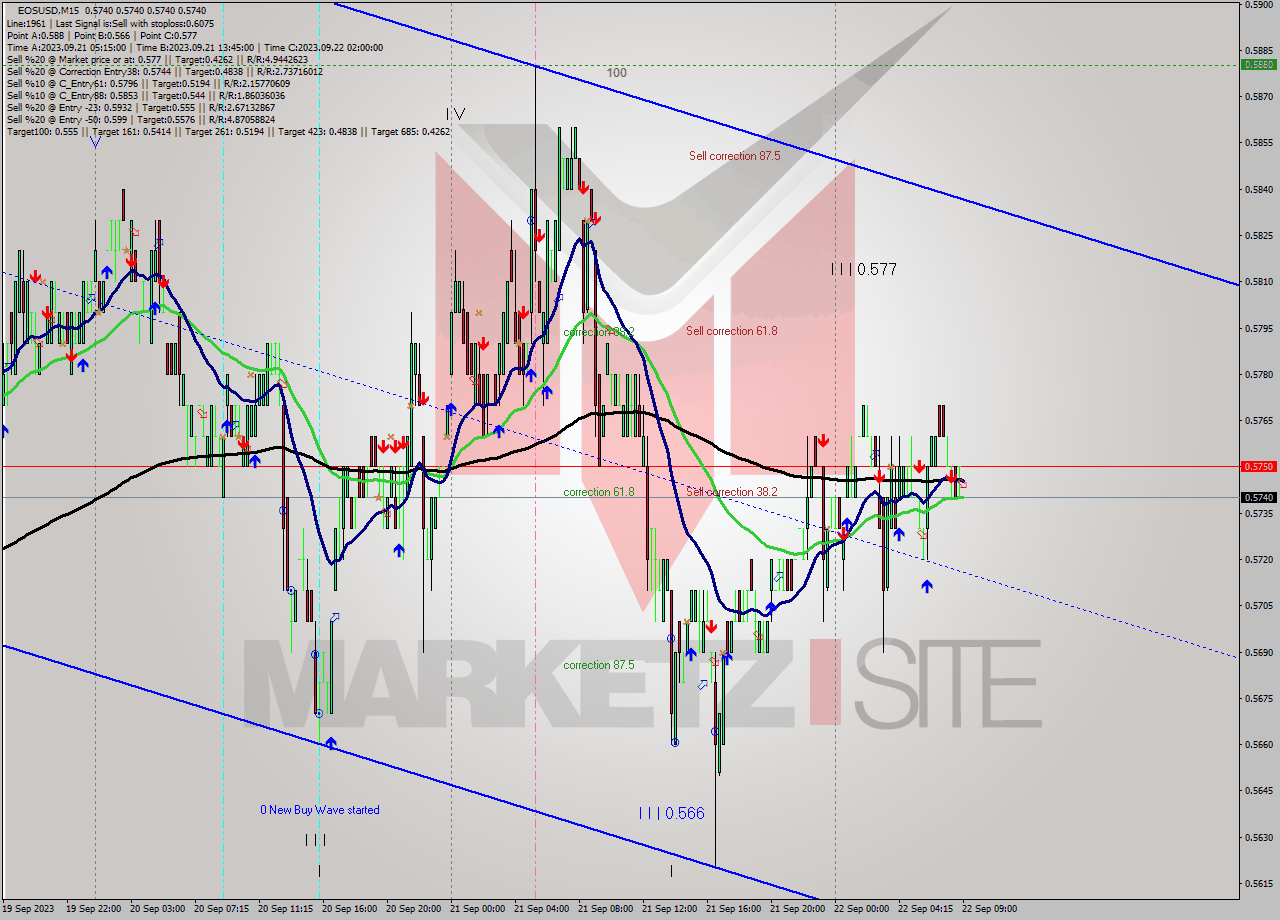Click the black 0.5740 current price tag
The image size is (1280, 920).
tap(1258, 497)
